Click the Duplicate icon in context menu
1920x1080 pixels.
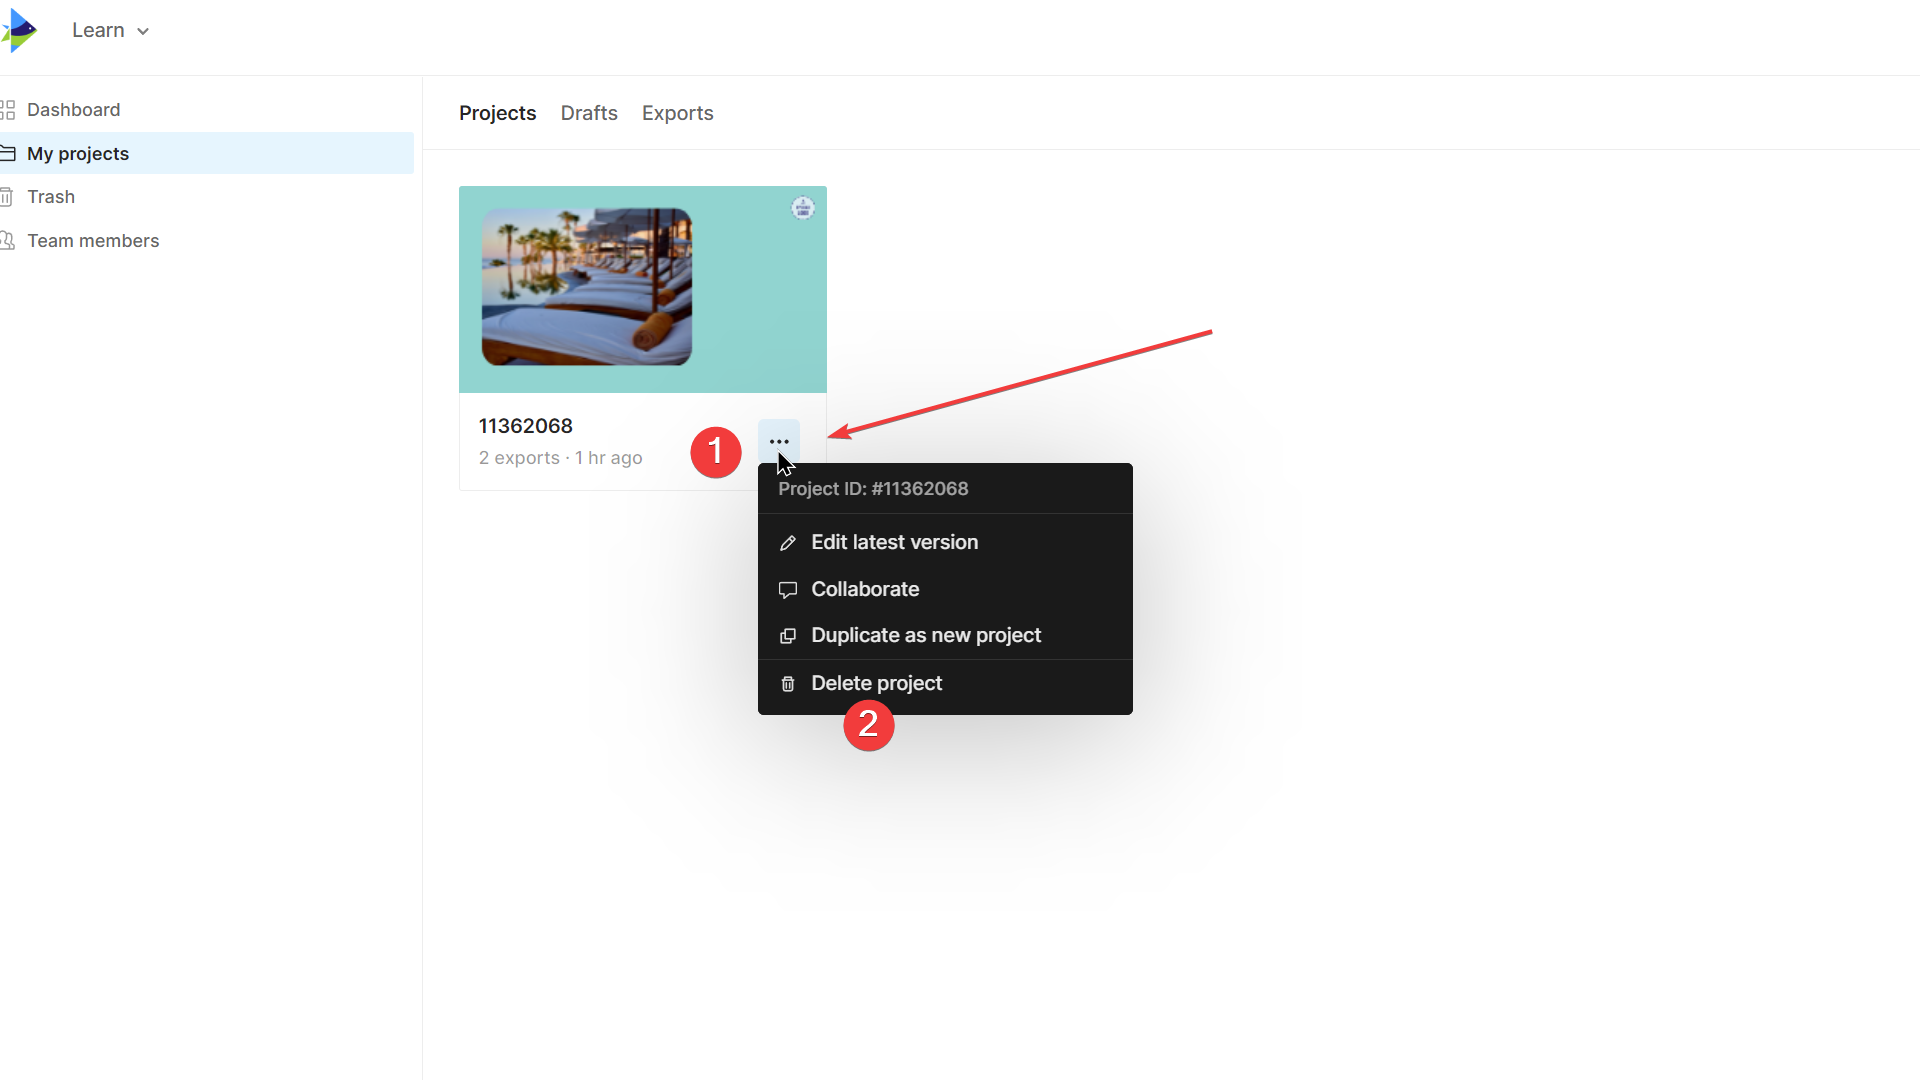(x=788, y=636)
